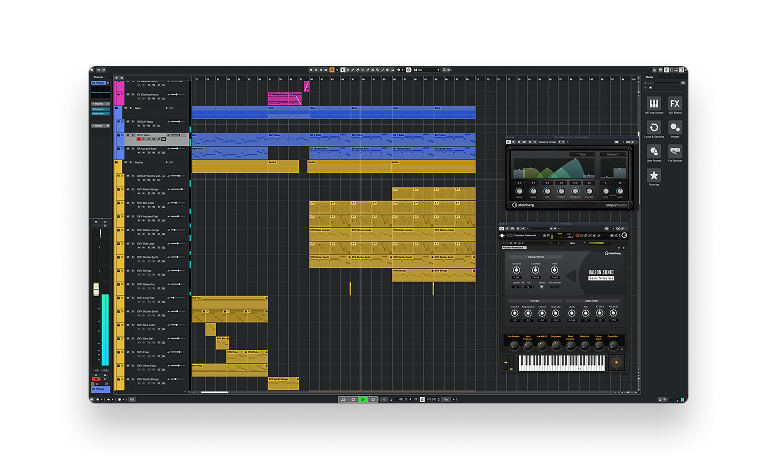Click the orange sphere XY pad
The image size is (777, 468).
tap(616, 363)
